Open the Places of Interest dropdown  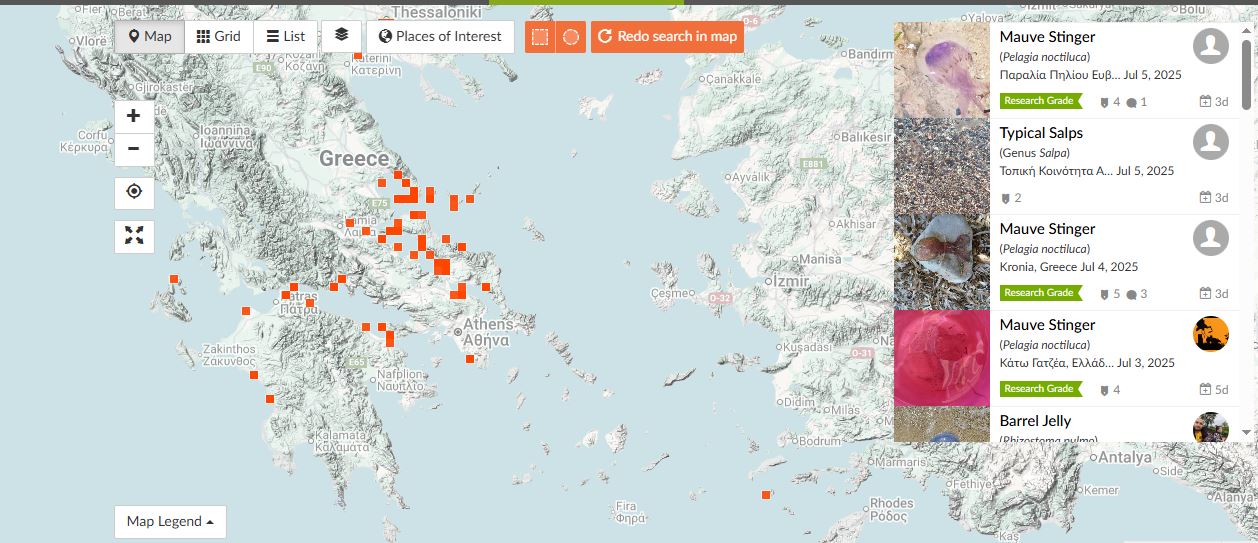440,37
